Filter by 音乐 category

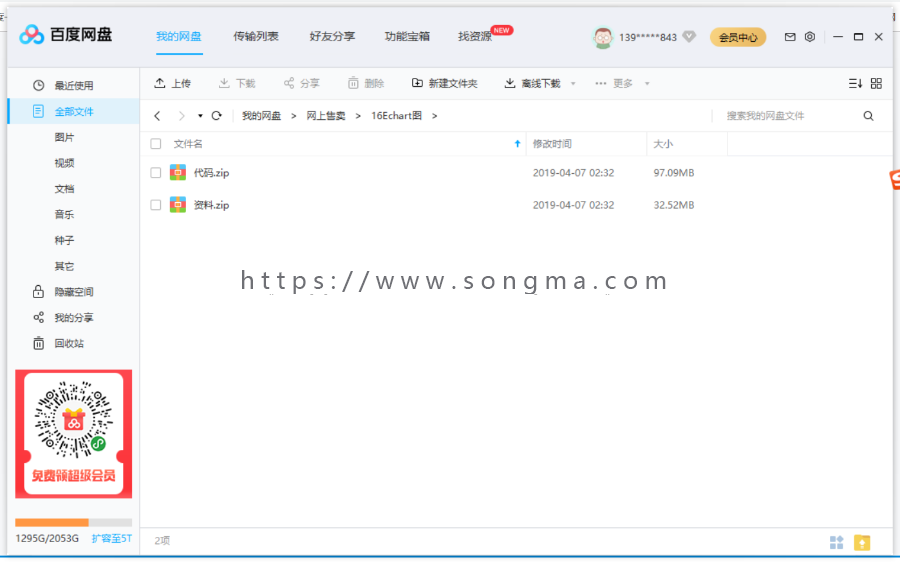tap(64, 215)
